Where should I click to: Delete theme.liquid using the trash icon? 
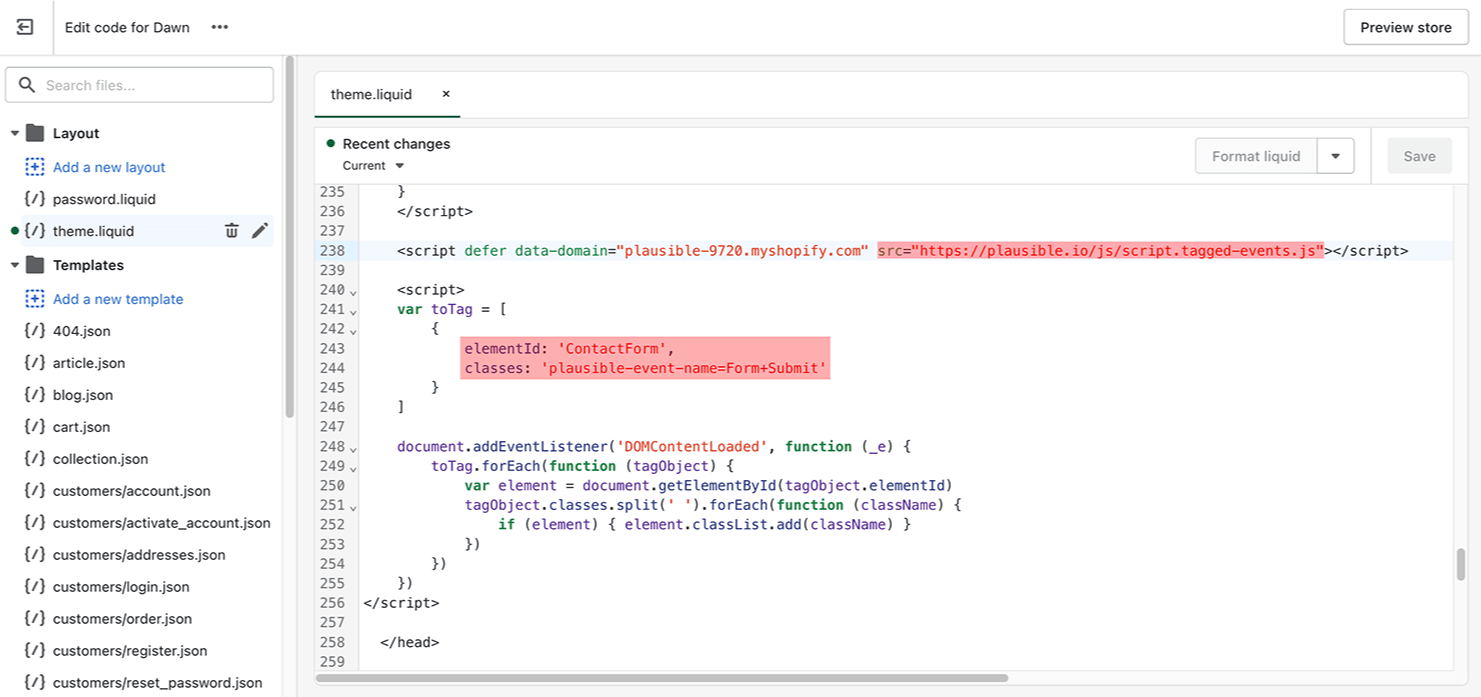point(232,231)
